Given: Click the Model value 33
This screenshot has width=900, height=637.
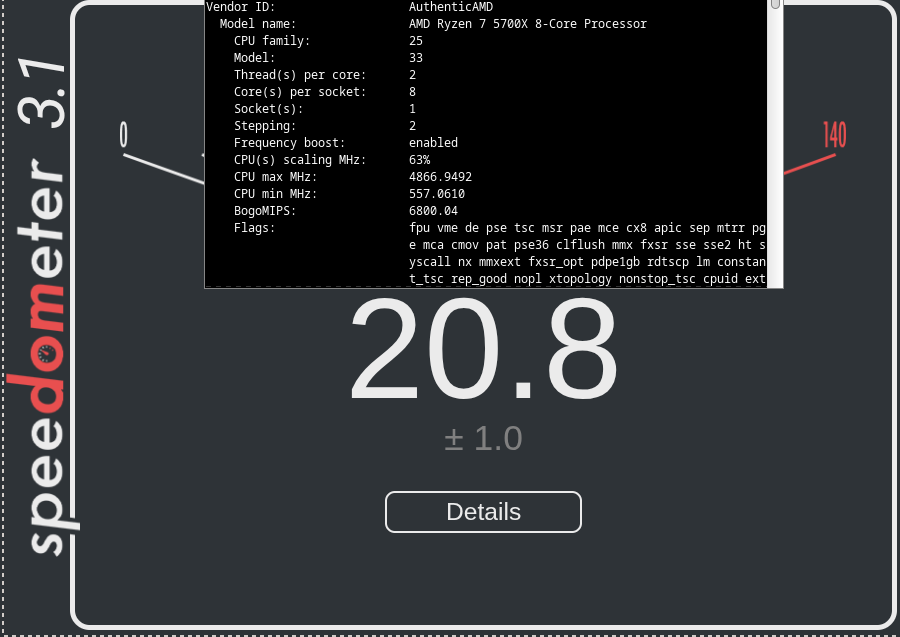Looking at the screenshot, I should [x=416, y=58].
